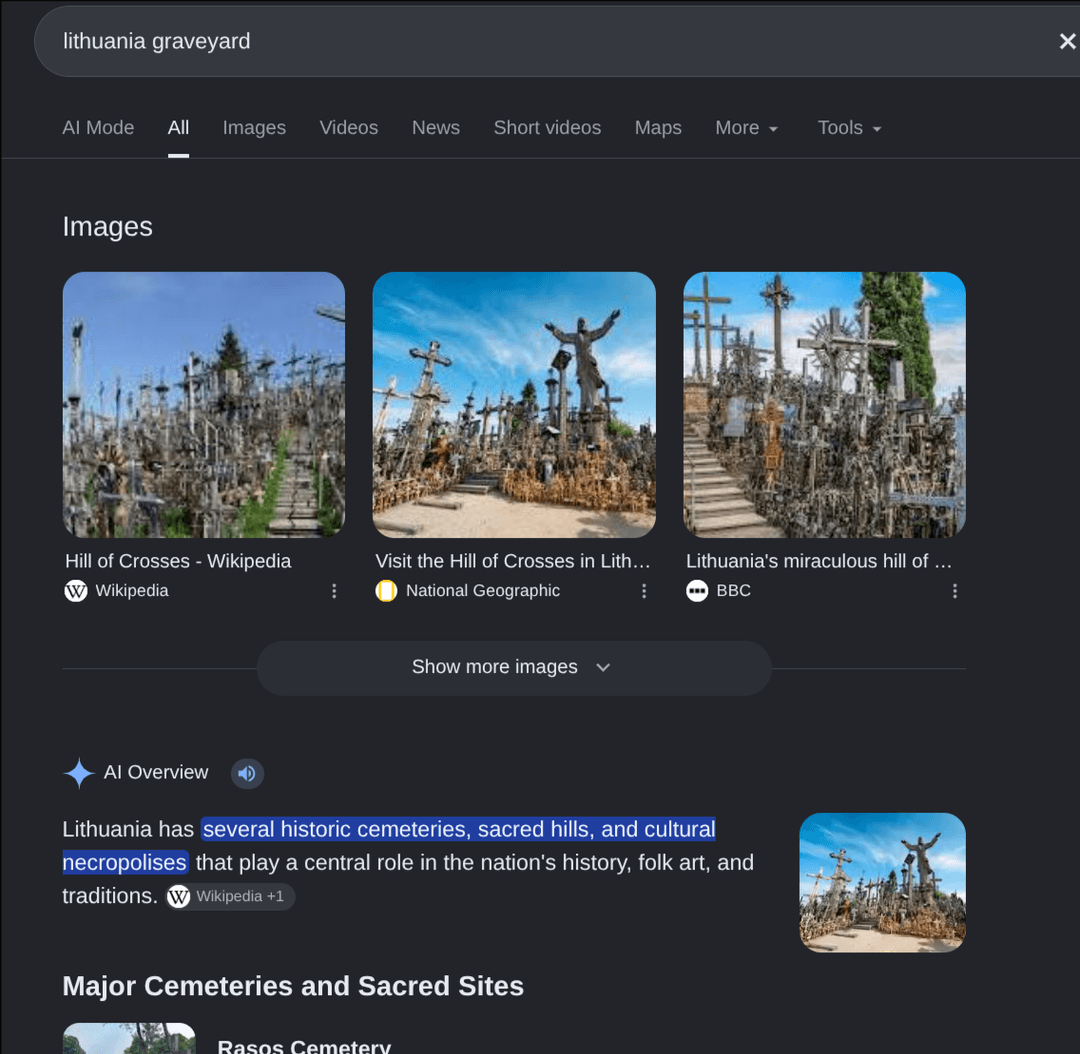
Task: Clear the search box with the X icon
Action: click(x=1067, y=41)
